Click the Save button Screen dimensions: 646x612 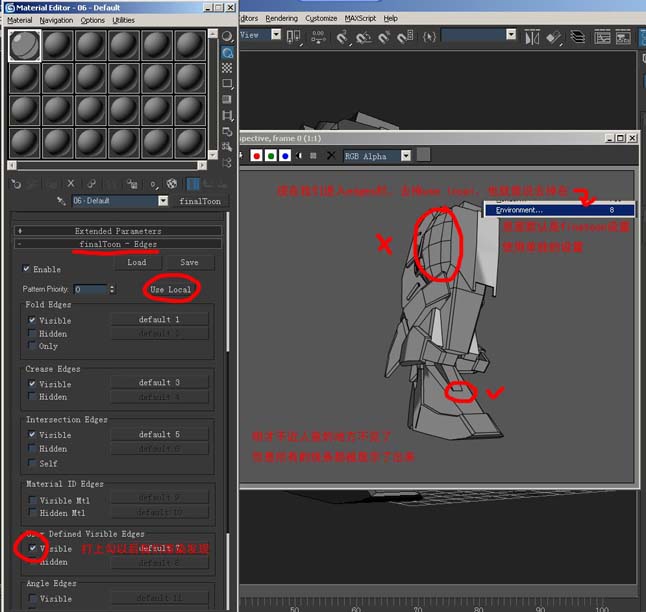pos(189,262)
